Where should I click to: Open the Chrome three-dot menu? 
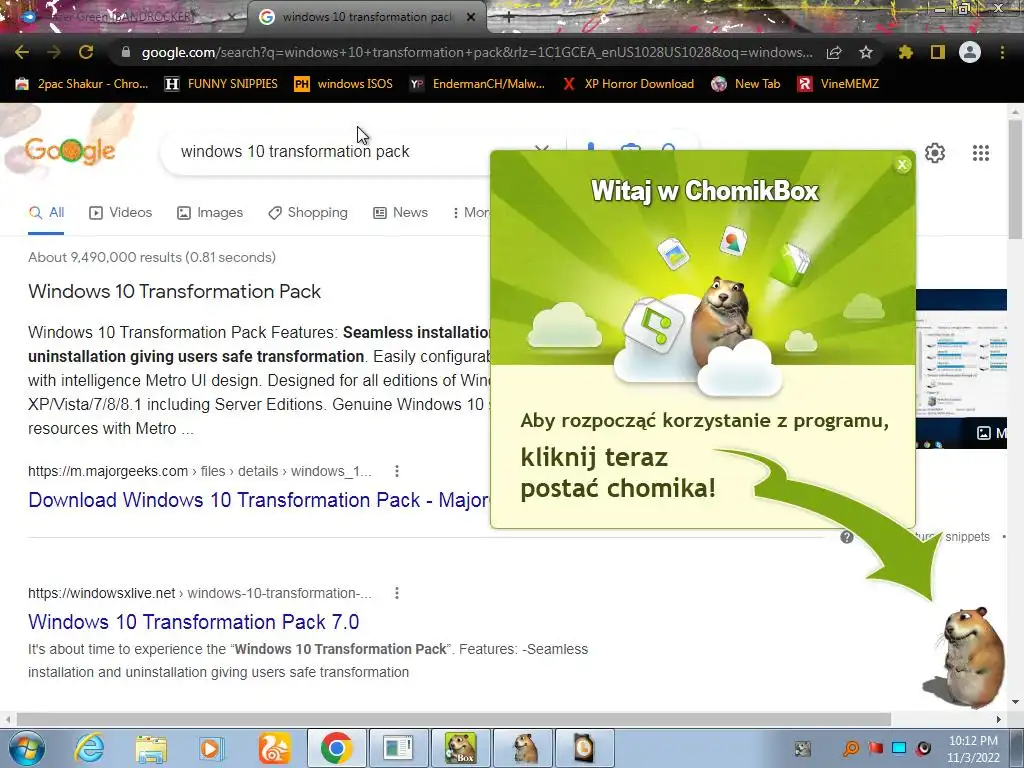coord(1002,52)
